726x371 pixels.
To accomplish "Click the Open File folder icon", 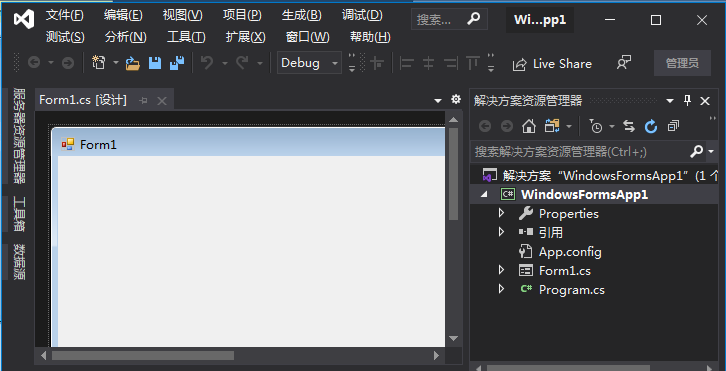I will pyautogui.click(x=133, y=63).
